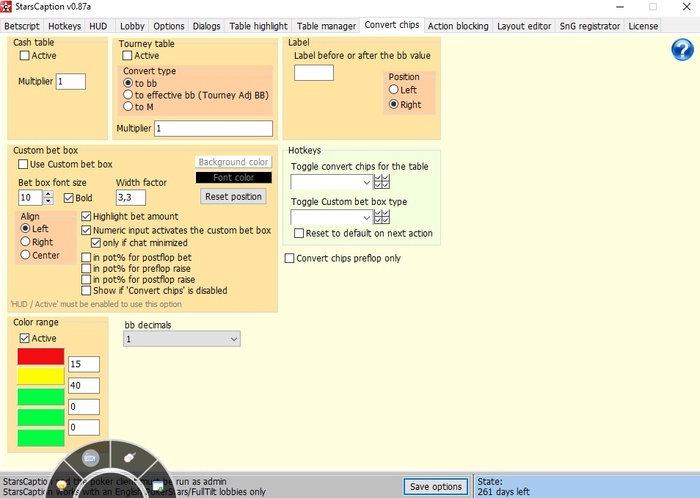Open the bb decimals dropdown
Viewport: 700px width, 498px height.
click(182, 339)
